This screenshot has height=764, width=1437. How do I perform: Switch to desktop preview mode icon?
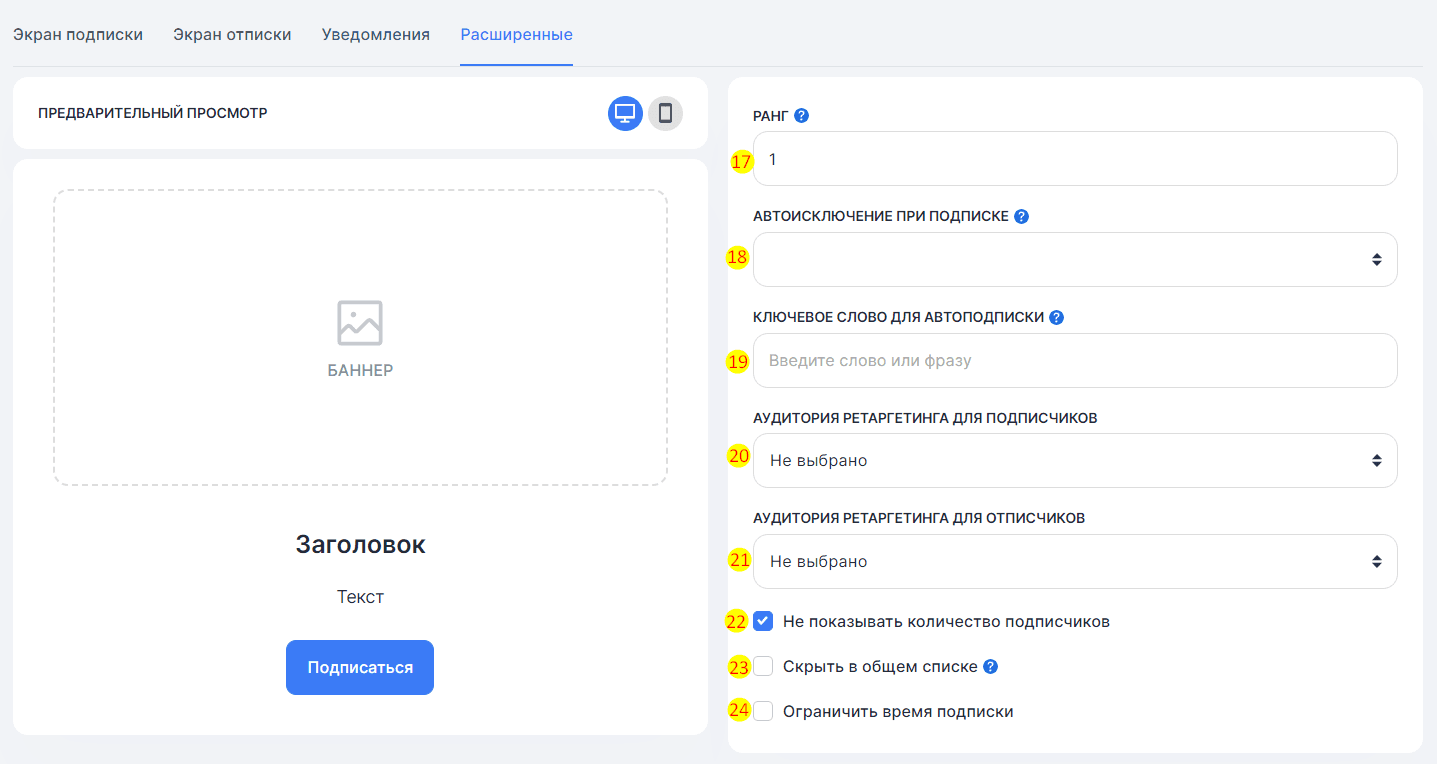click(x=625, y=113)
